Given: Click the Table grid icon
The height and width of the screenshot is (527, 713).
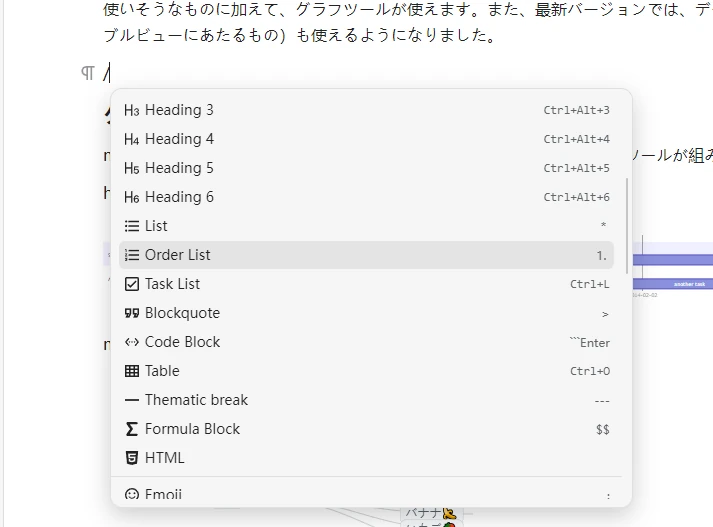Looking at the screenshot, I should 132,371.
